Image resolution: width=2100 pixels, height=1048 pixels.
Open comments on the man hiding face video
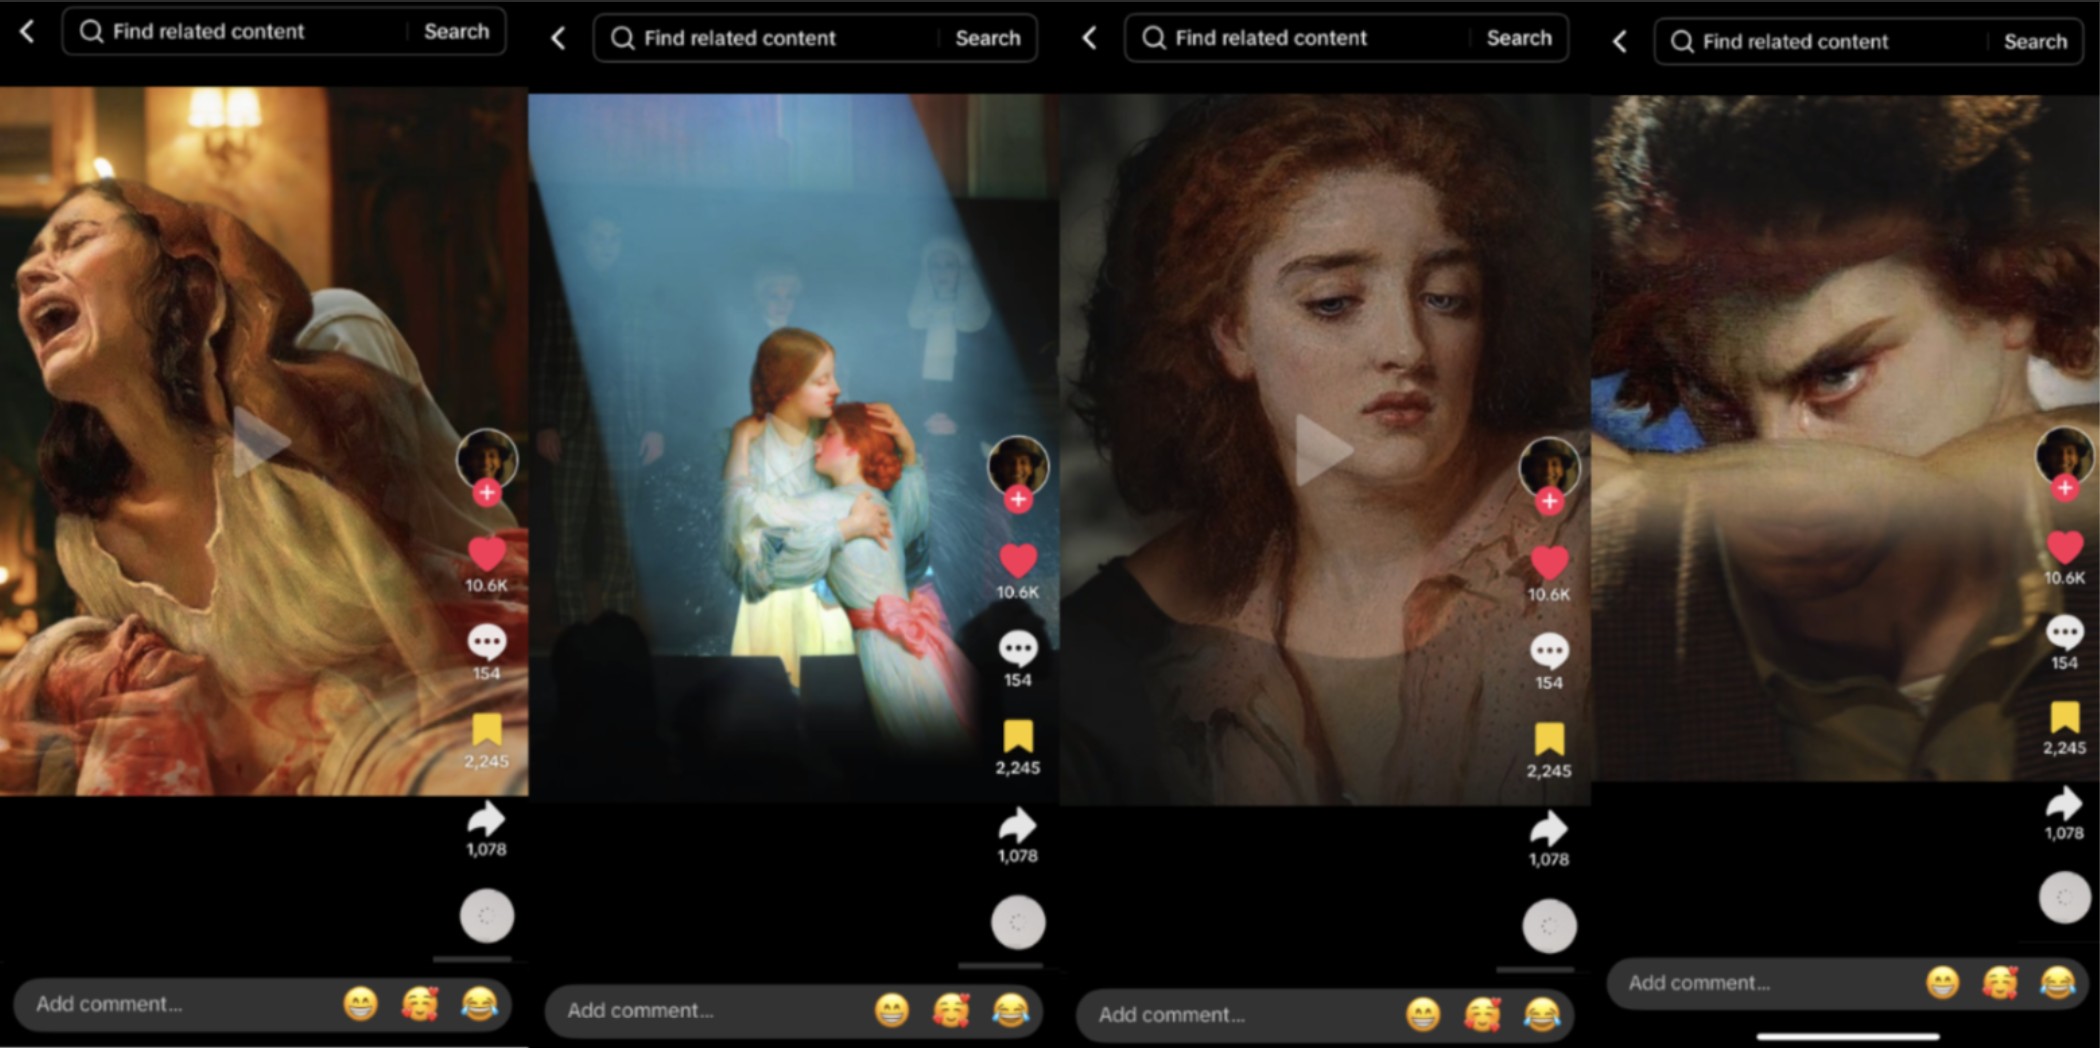point(2065,632)
